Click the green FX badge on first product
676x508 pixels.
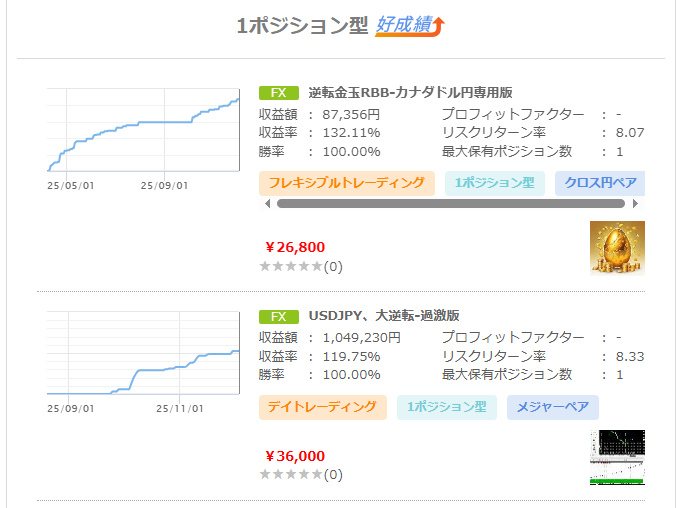pyautogui.click(x=278, y=93)
